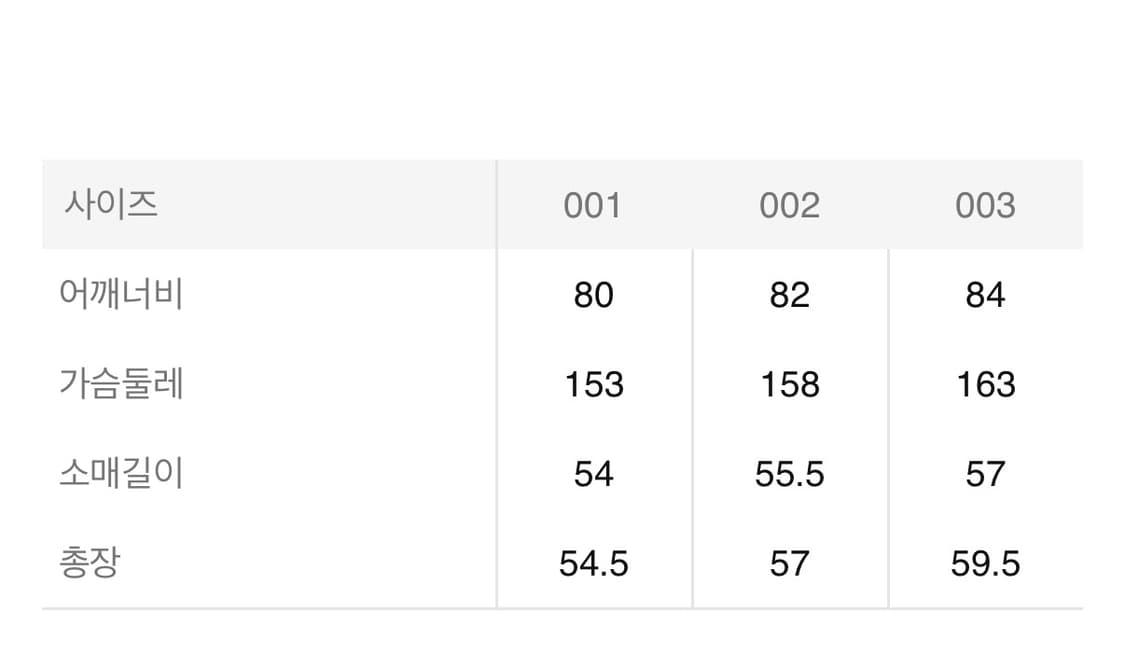The image size is (1125, 667).
Task: Click chest measurement 163
Action: [x=985, y=384]
